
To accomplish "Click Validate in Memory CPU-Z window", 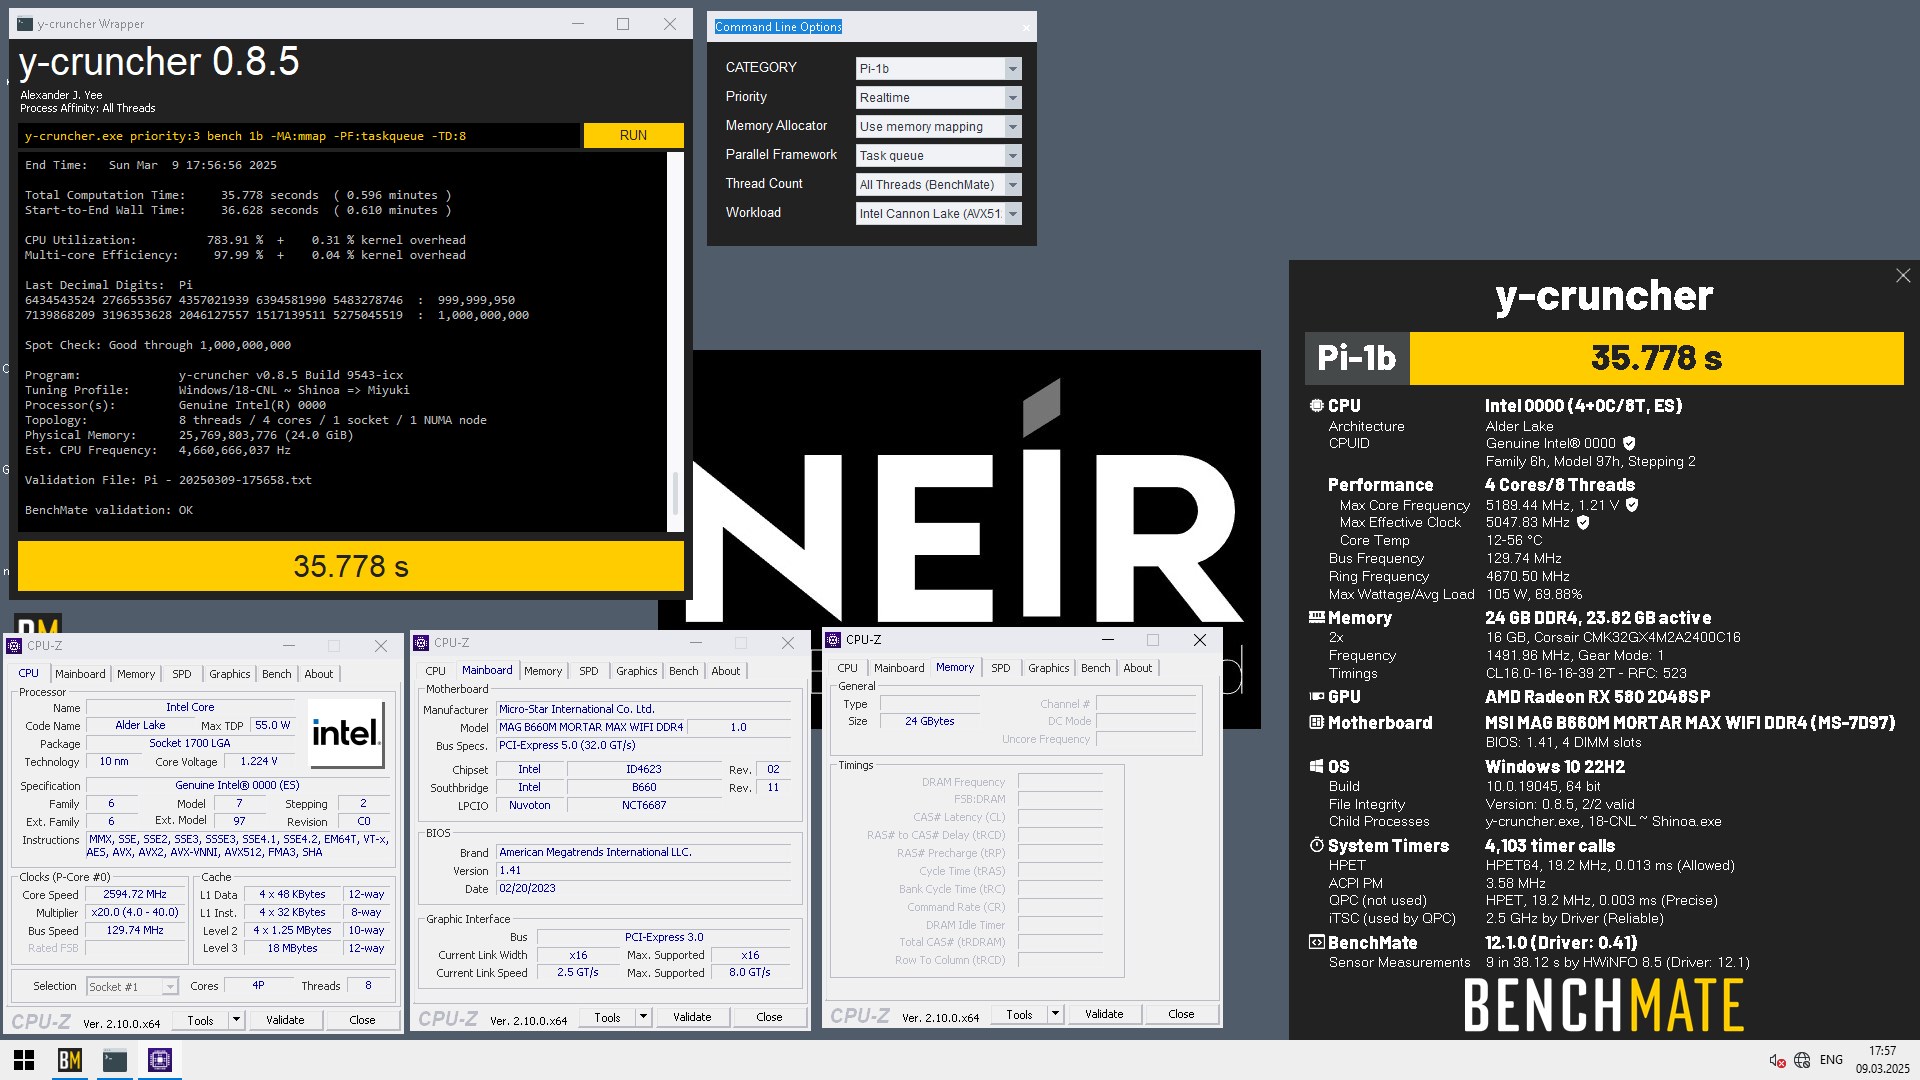I will (x=1104, y=1014).
